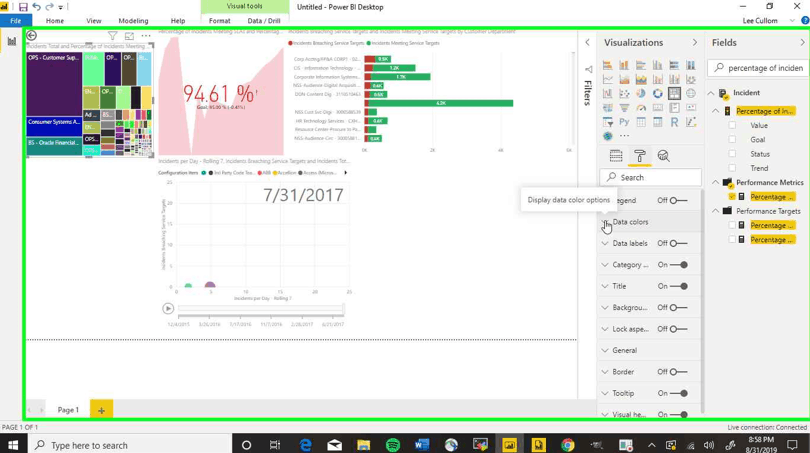Click the back arrow on treemap visual
This screenshot has width=810, height=453.
click(x=32, y=36)
